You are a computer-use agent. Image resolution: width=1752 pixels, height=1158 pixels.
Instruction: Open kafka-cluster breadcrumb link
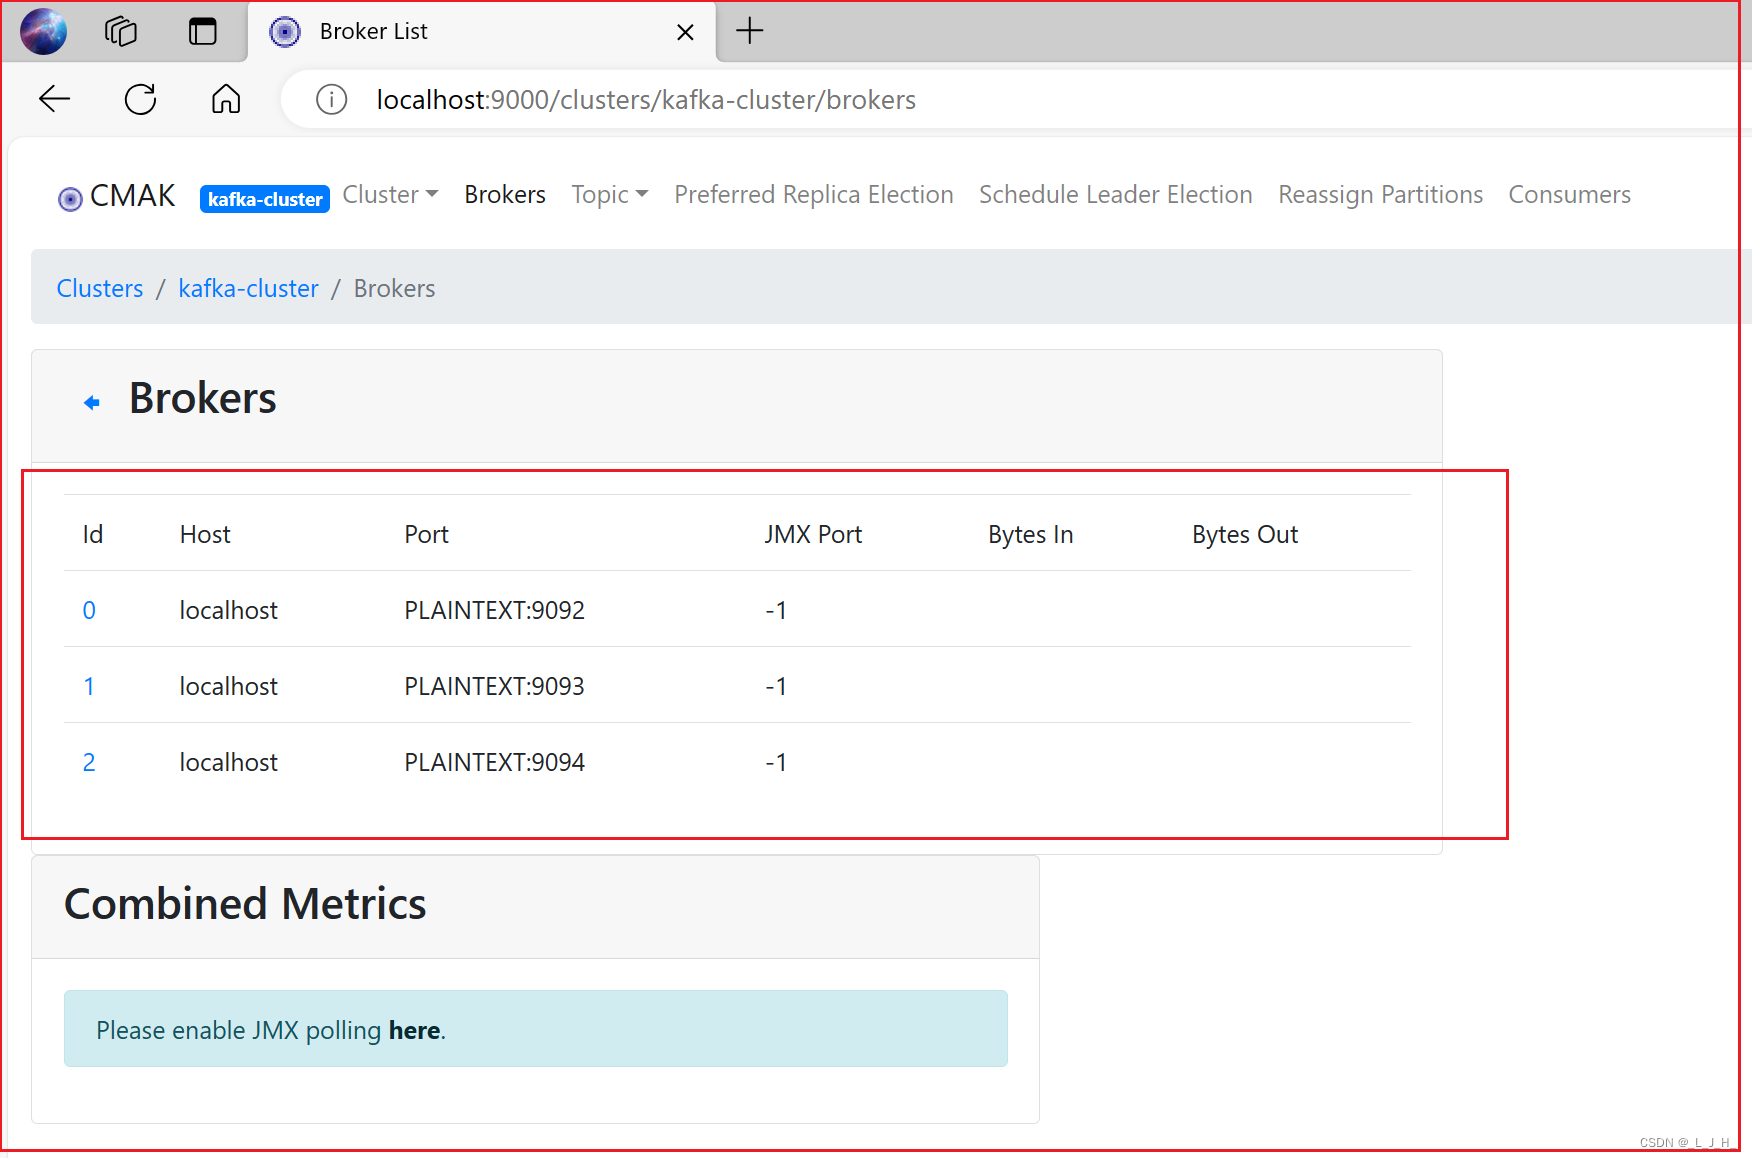click(x=248, y=288)
